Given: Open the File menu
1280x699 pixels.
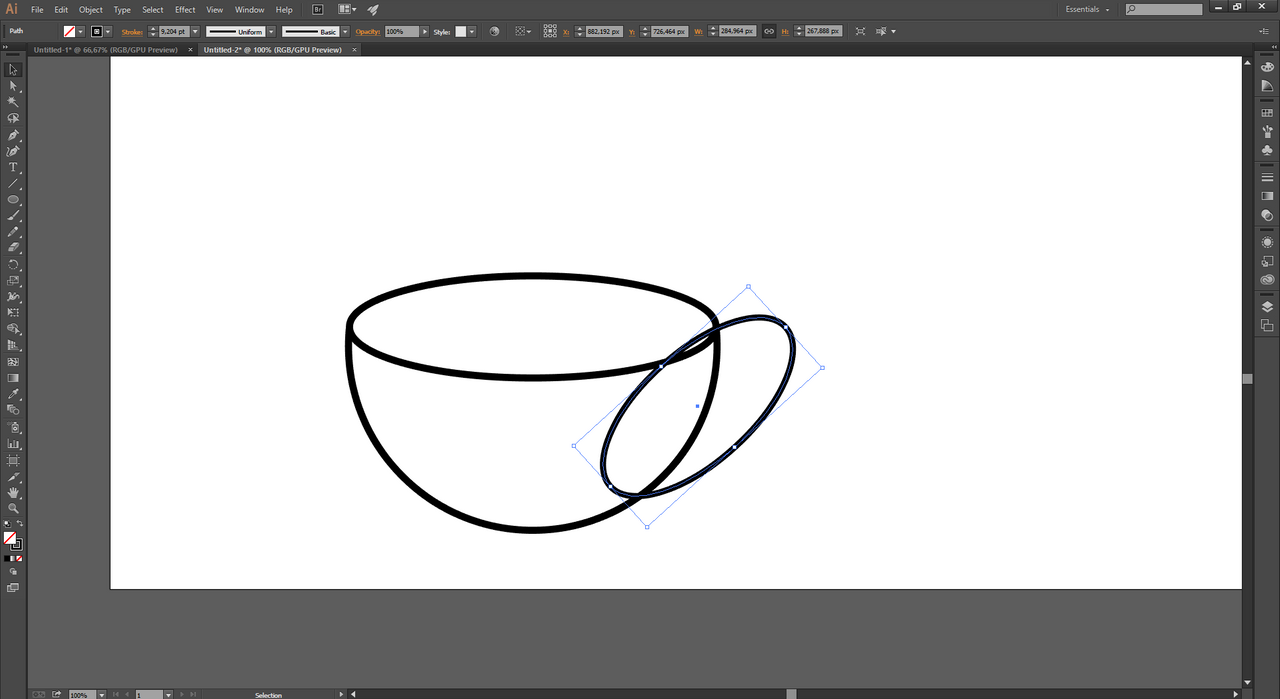Looking at the screenshot, I should click(x=37, y=9).
